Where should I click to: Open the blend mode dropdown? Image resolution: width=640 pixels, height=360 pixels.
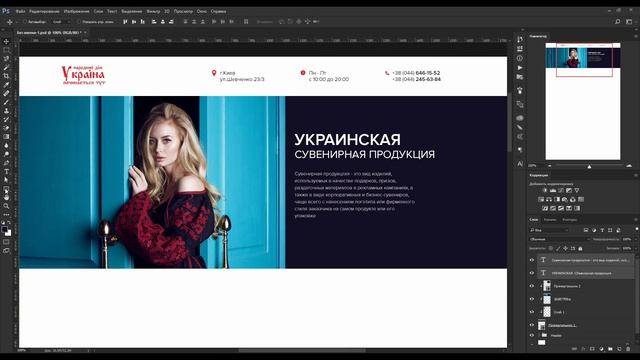(560, 239)
